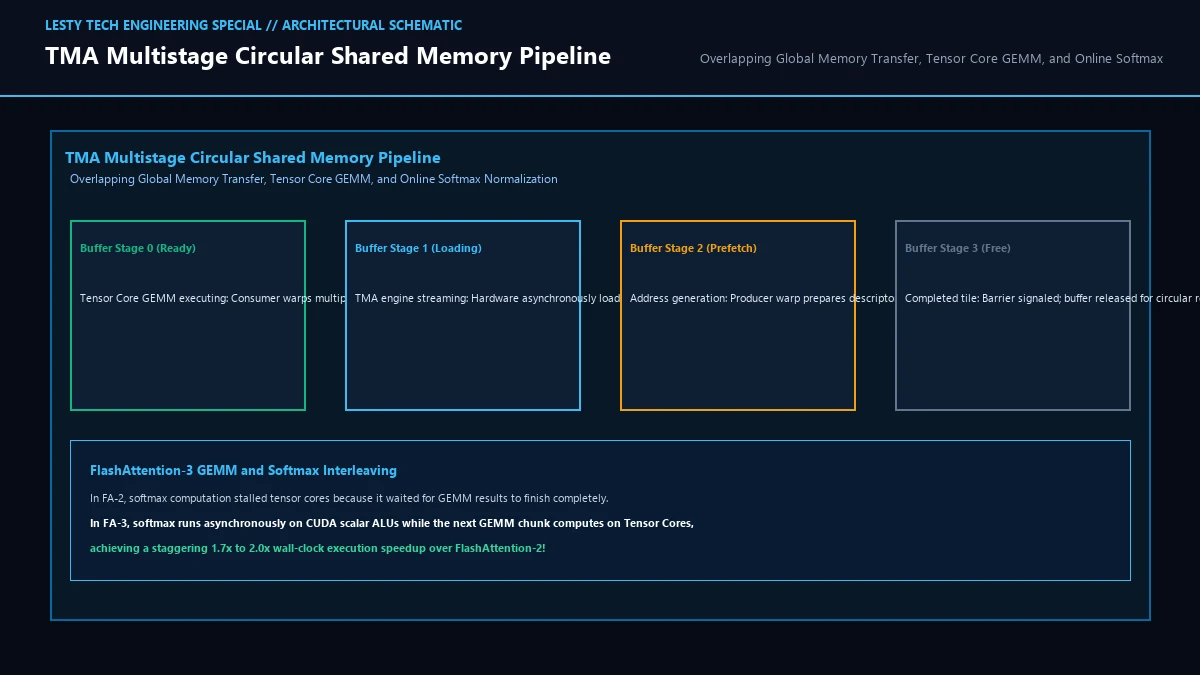
Task: Select the blue pipeline heading inside the panel
Action: pos(253,158)
